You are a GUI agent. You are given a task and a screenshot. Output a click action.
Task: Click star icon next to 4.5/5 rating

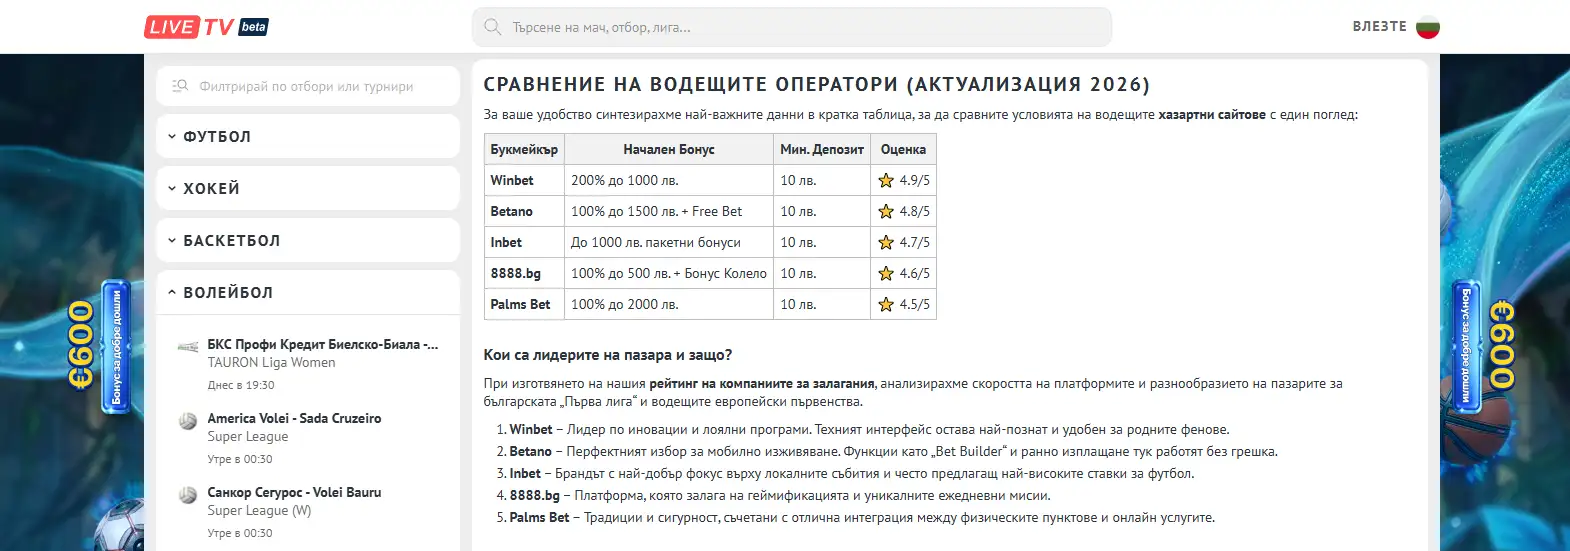(886, 304)
